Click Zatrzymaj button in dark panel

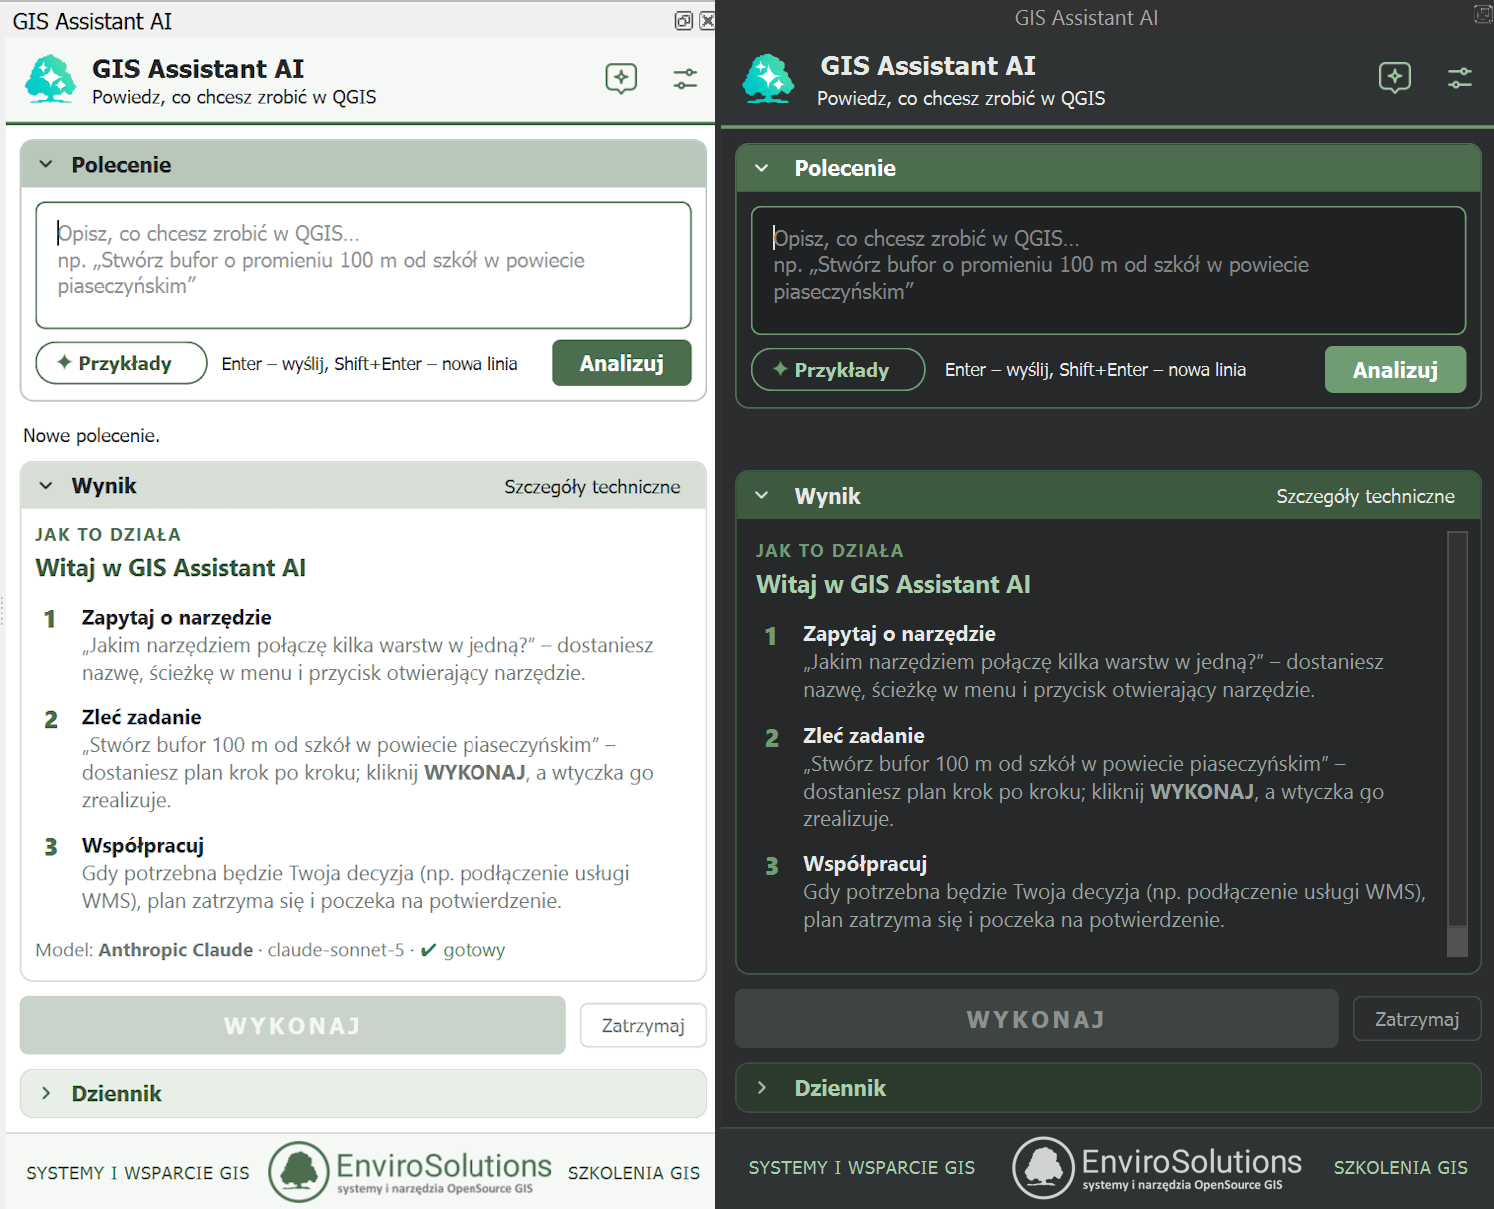click(x=1417, y=1019)
